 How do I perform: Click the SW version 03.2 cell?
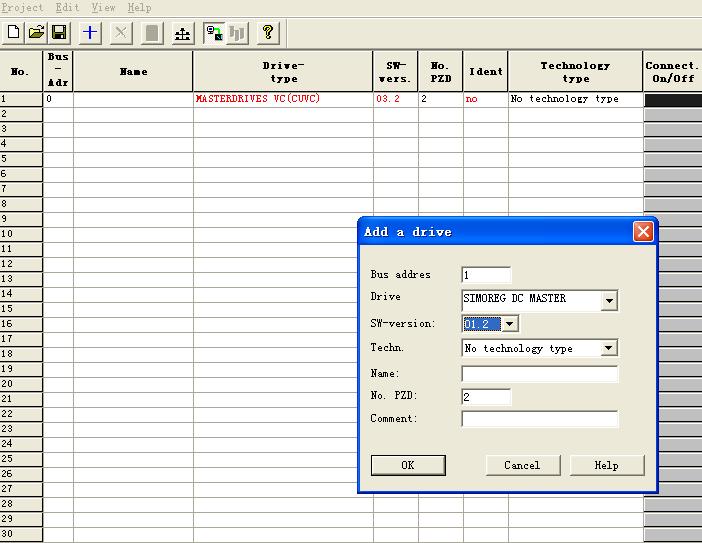[x=395, y=99]
